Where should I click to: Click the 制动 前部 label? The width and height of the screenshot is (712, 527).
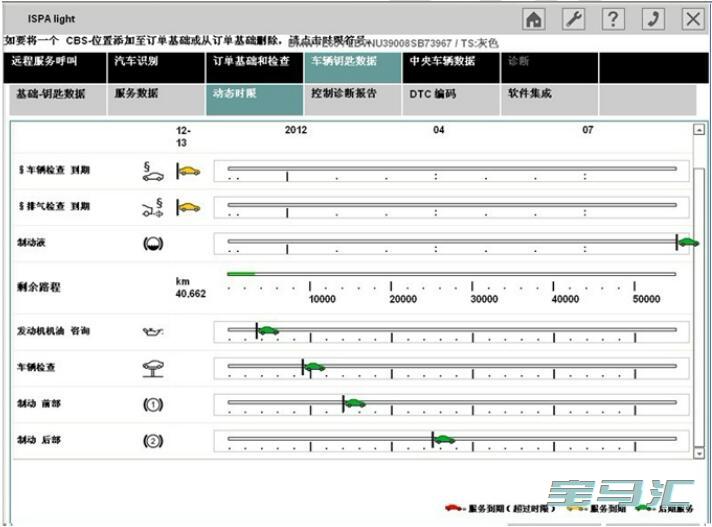tap(39, 404)
